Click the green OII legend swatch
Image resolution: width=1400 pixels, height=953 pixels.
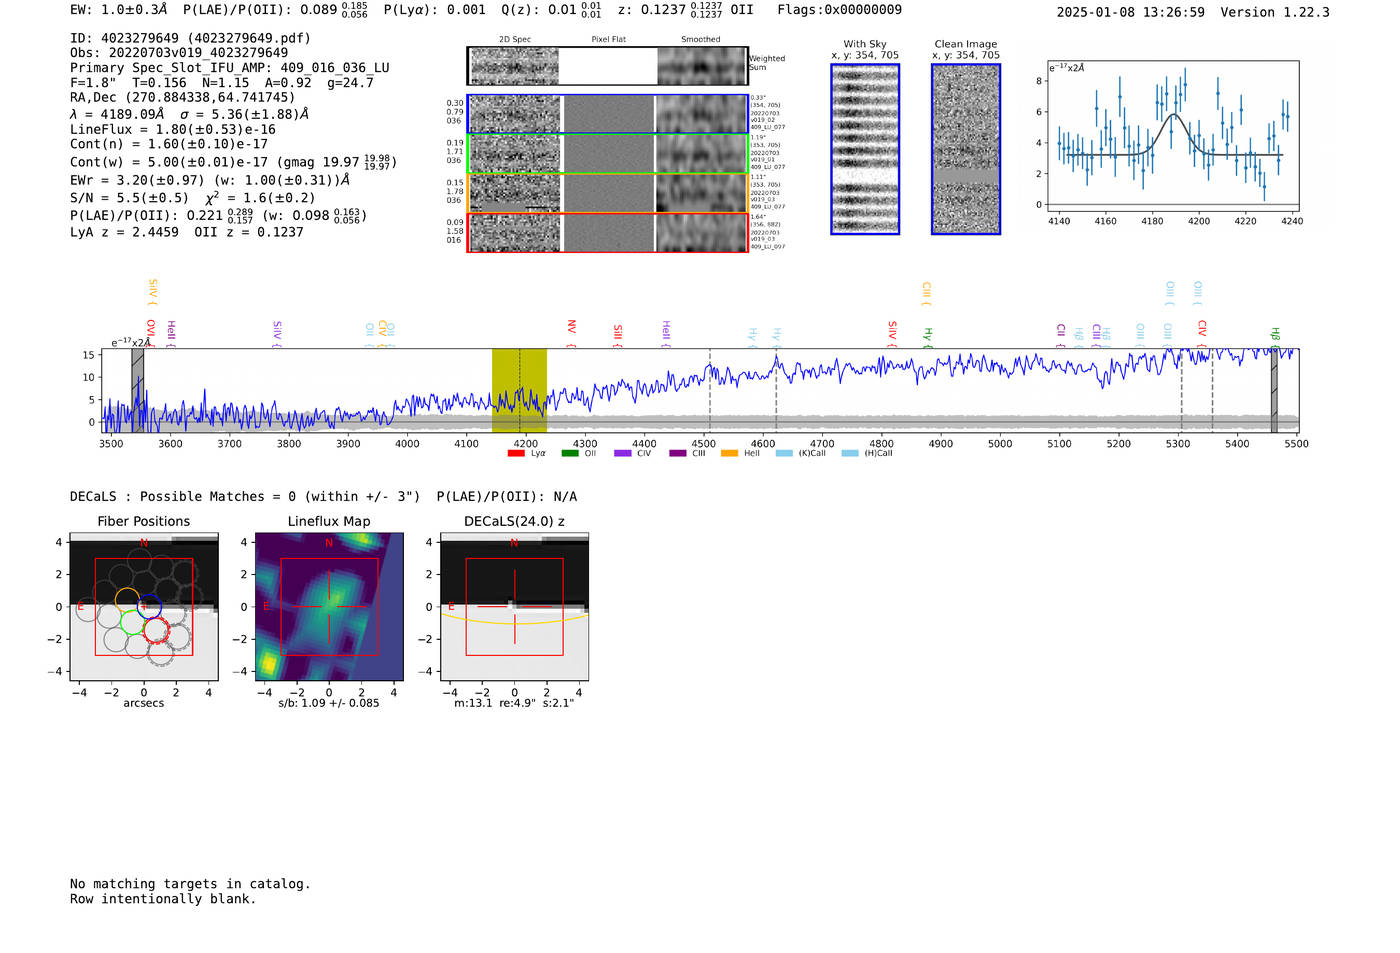(x=569, y=453)
